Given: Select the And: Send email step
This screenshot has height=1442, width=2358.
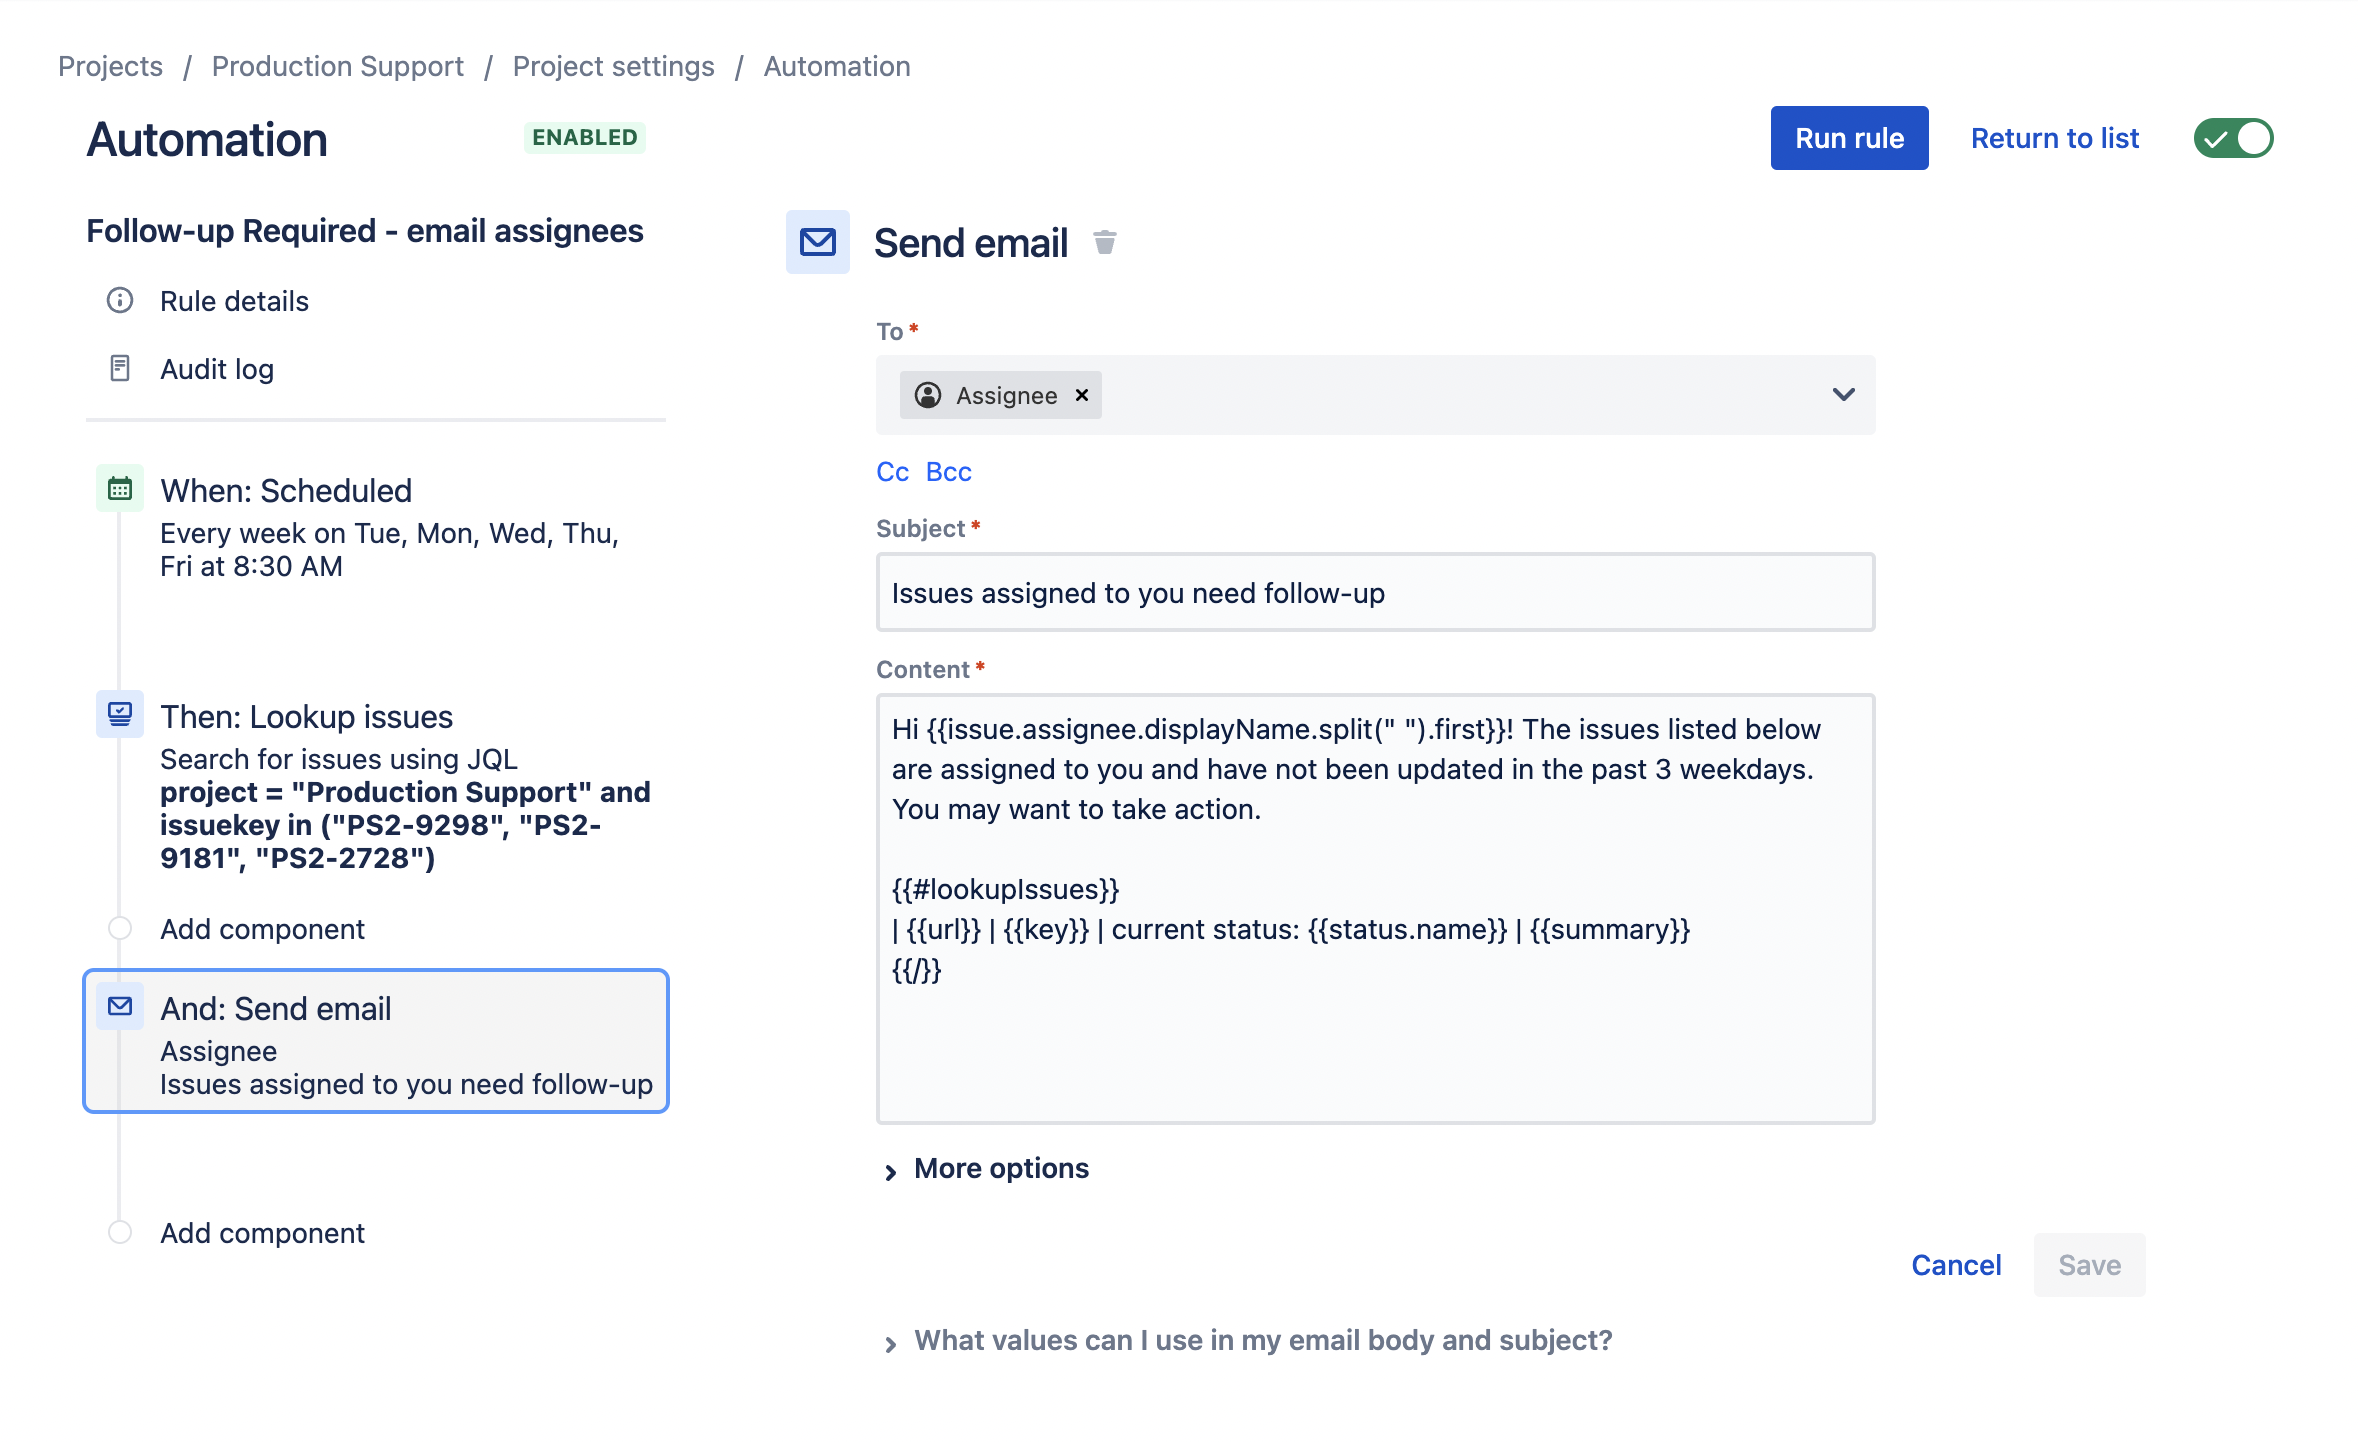Looking at the screenshot, I should (376, 1041).
